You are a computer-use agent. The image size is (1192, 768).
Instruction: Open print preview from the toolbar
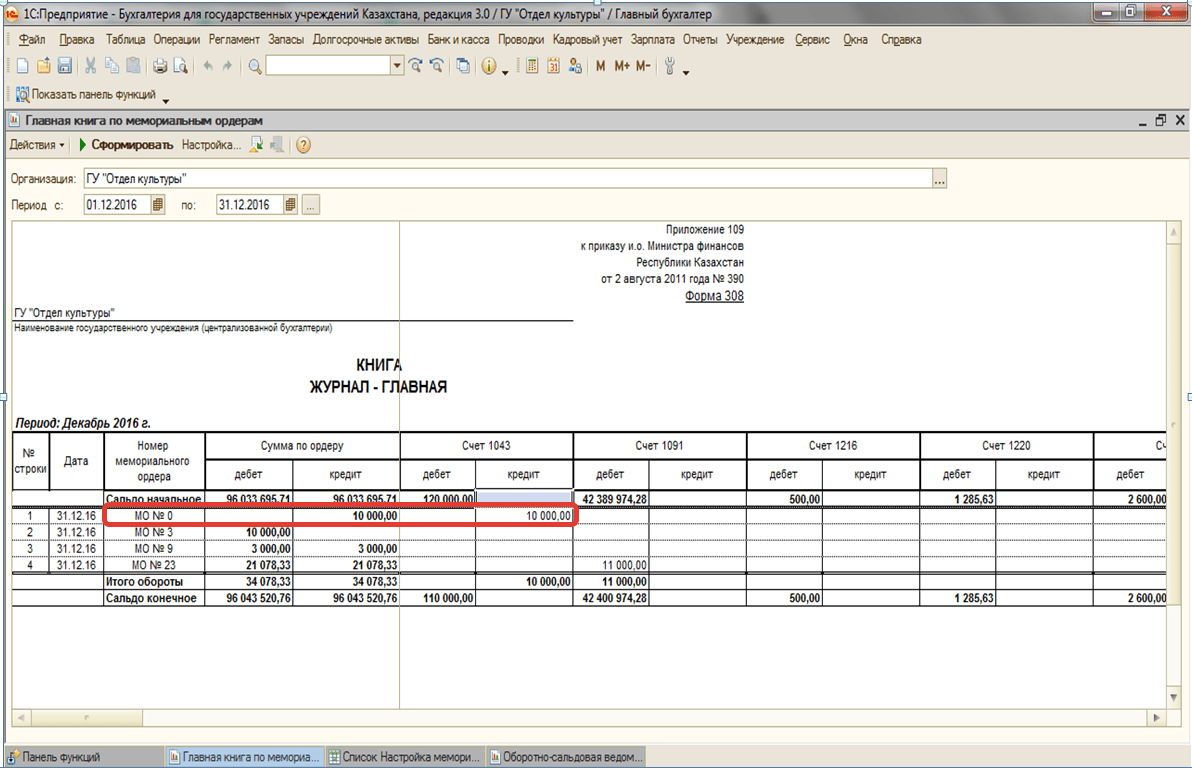[180, 67]
